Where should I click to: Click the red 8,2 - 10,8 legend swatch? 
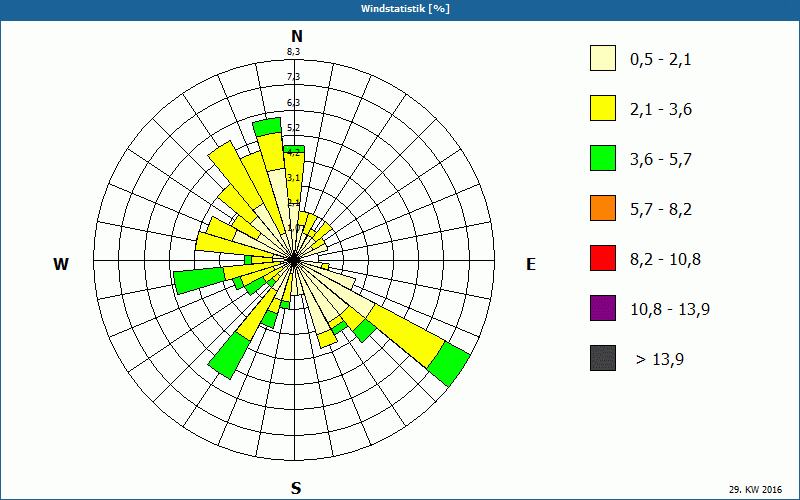pyautogui.click(x=603, y=258)
